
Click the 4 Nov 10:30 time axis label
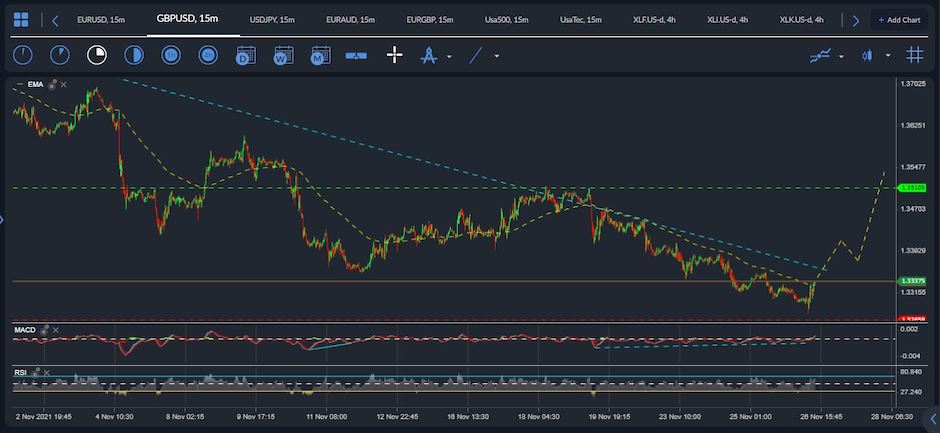[x=114, y=416]
